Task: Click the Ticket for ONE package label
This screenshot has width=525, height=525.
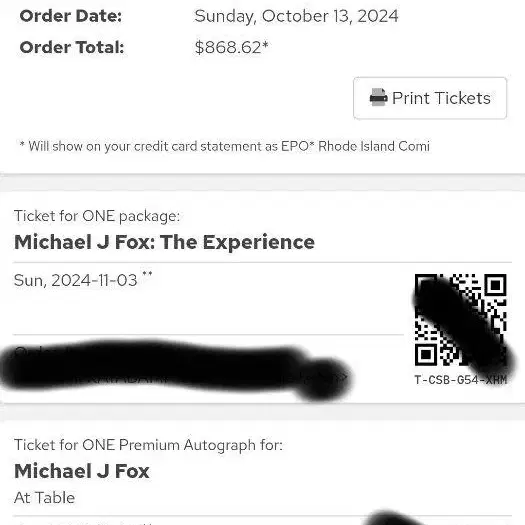Action: click(x=97, y=216)
